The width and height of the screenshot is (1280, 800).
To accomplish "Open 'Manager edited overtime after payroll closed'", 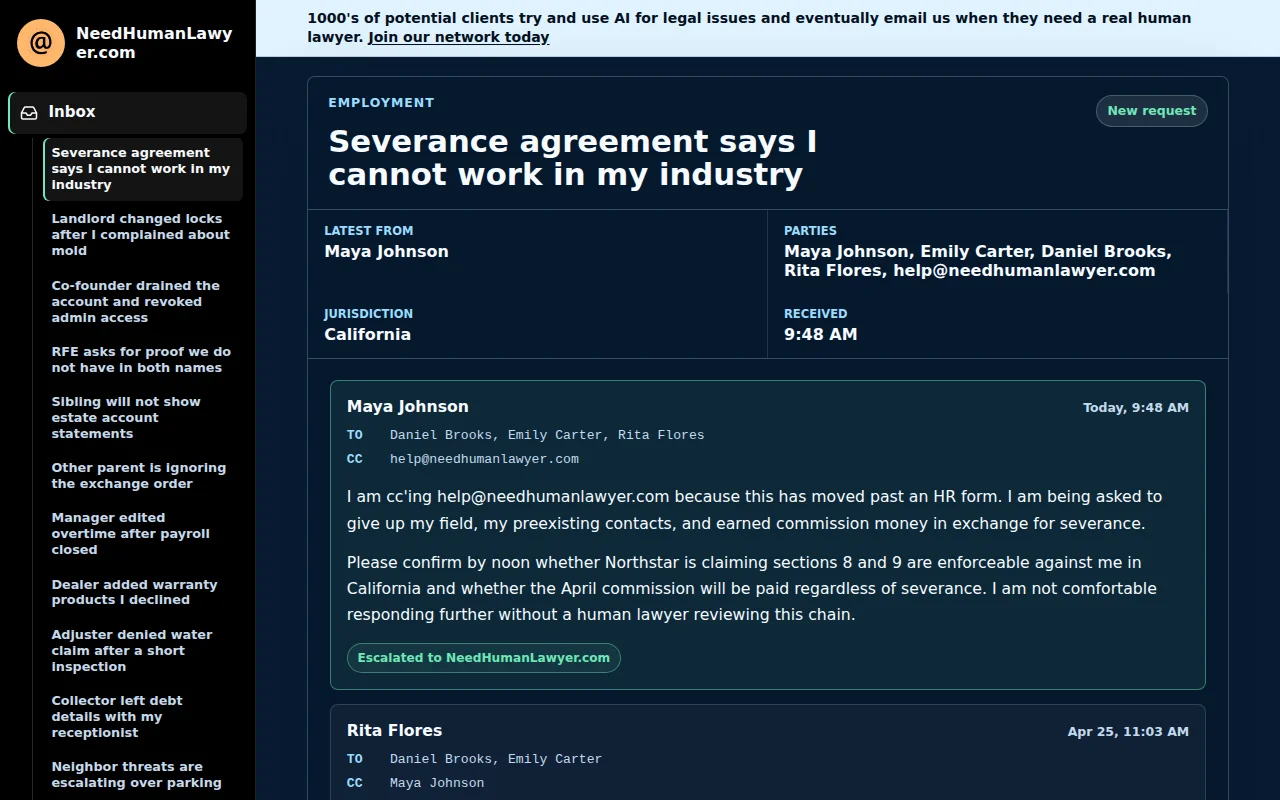I will click(x=143, y=534).
